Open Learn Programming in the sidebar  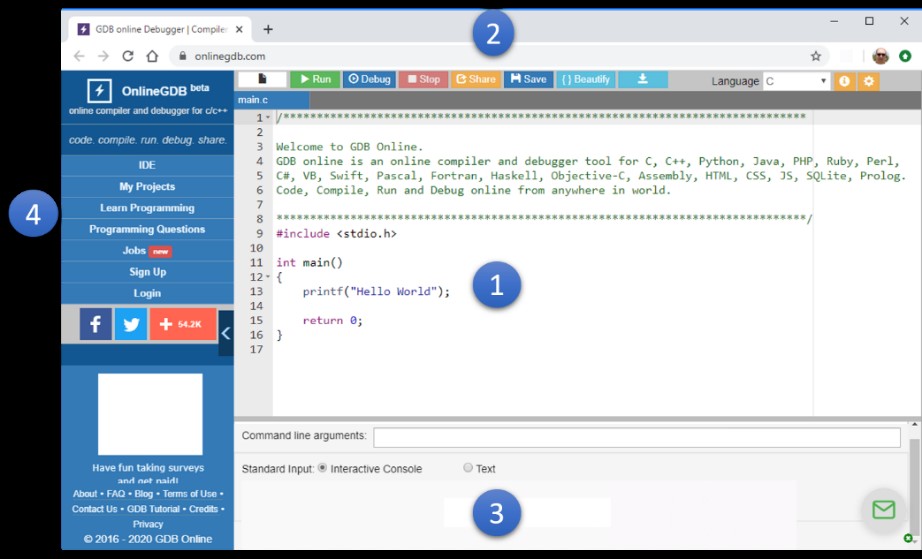click(147, 208)
